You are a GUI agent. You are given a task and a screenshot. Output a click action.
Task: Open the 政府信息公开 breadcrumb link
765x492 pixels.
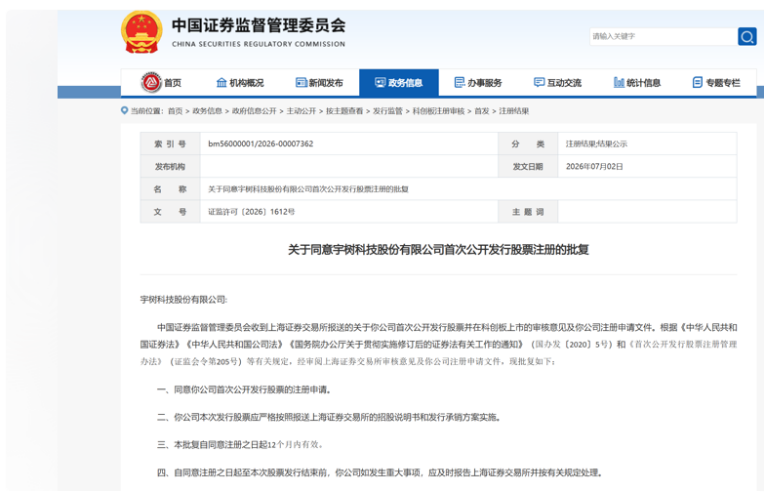(x=254, y=111)
